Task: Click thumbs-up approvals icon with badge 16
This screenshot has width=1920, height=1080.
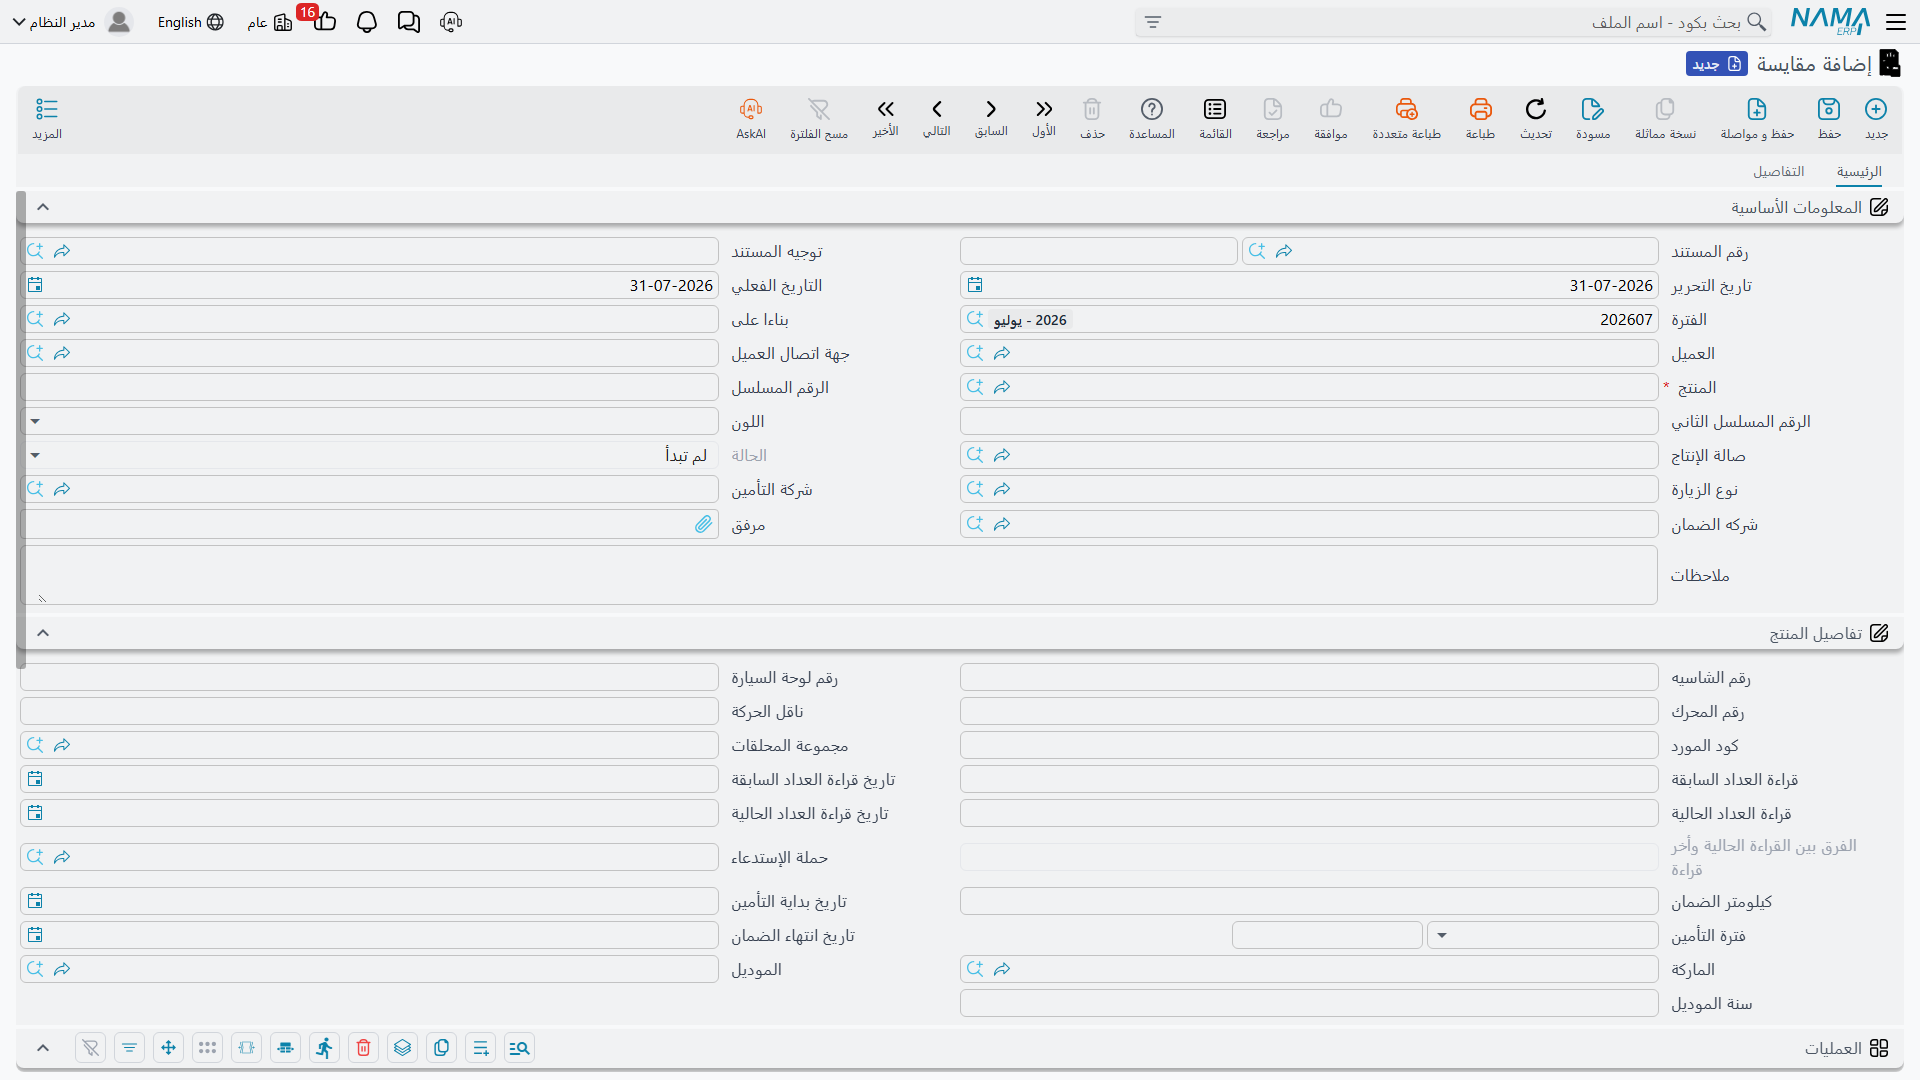Action: (x=324, y=22)
